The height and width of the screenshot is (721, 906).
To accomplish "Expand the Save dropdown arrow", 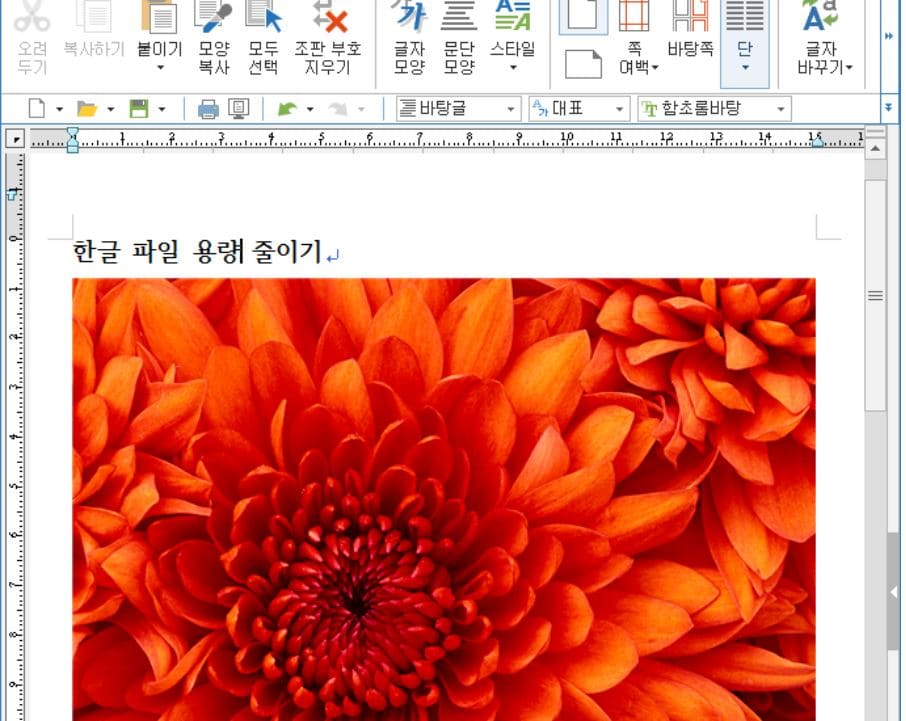I will [x=162, y=109].
